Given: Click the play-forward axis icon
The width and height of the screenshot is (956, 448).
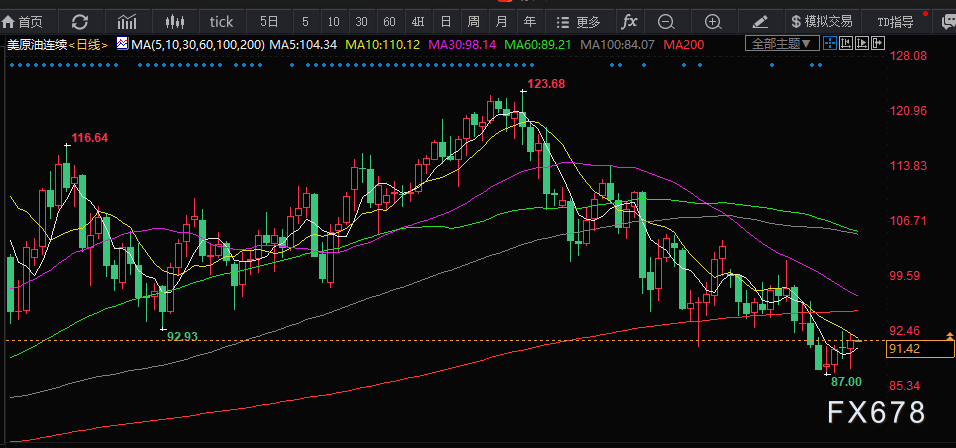Looking at the screenshot, I should tap(861, 43).
